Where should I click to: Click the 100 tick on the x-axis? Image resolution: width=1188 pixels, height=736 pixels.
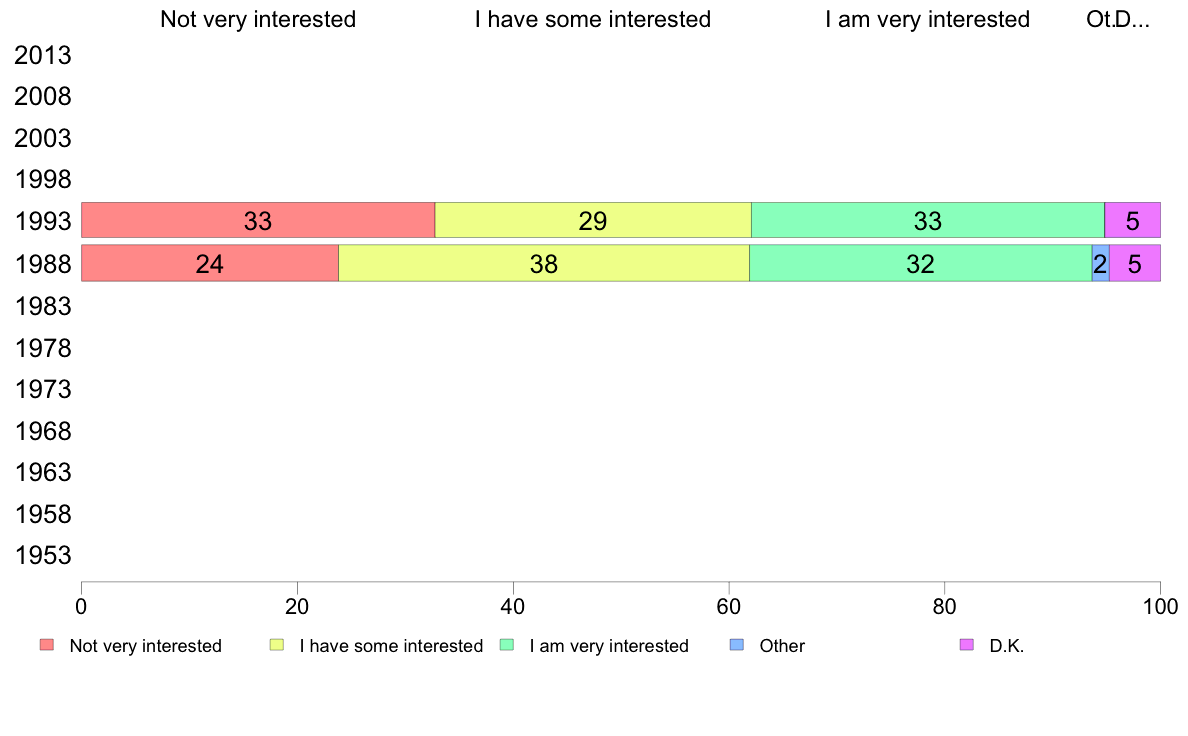click(x=1160, y=606)
